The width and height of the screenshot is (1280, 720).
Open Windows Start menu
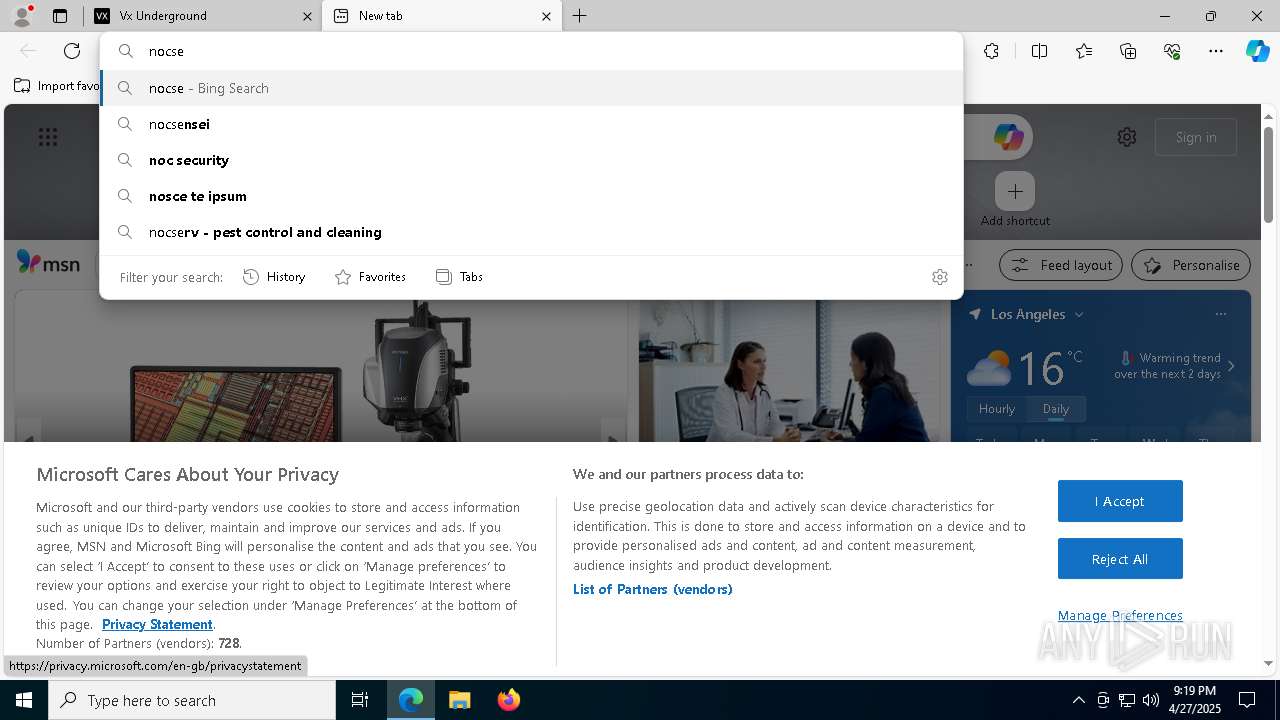[x=24, y=700]
